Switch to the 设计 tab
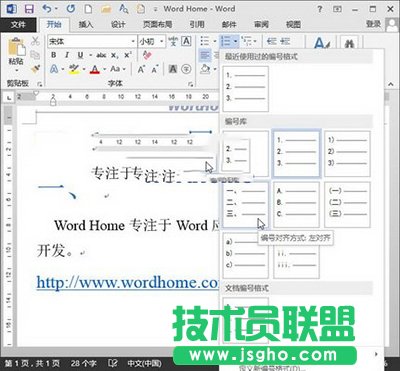This screenshot has height=371, width=400. click(118, 24)
